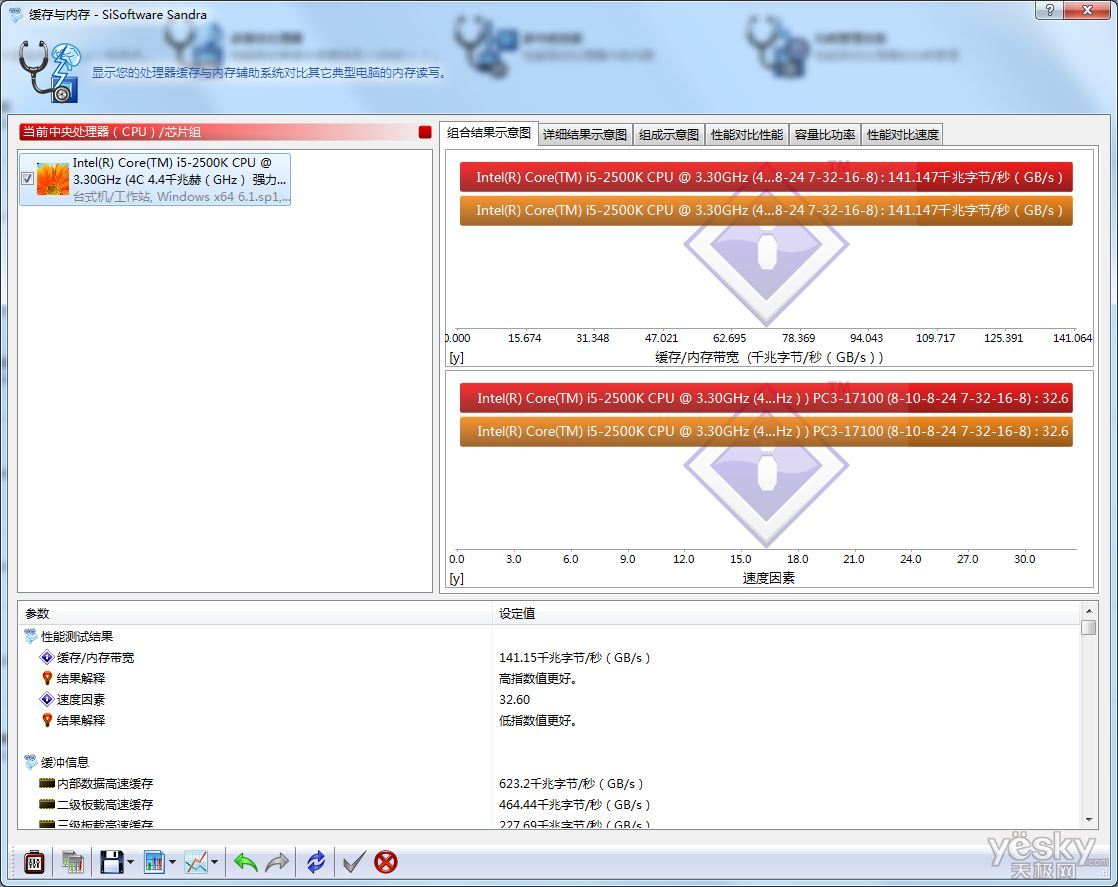Click the memory chip icon beside 内部数据高速缓存
This screenshot has height=887, width=1118.
click(47, 783)
